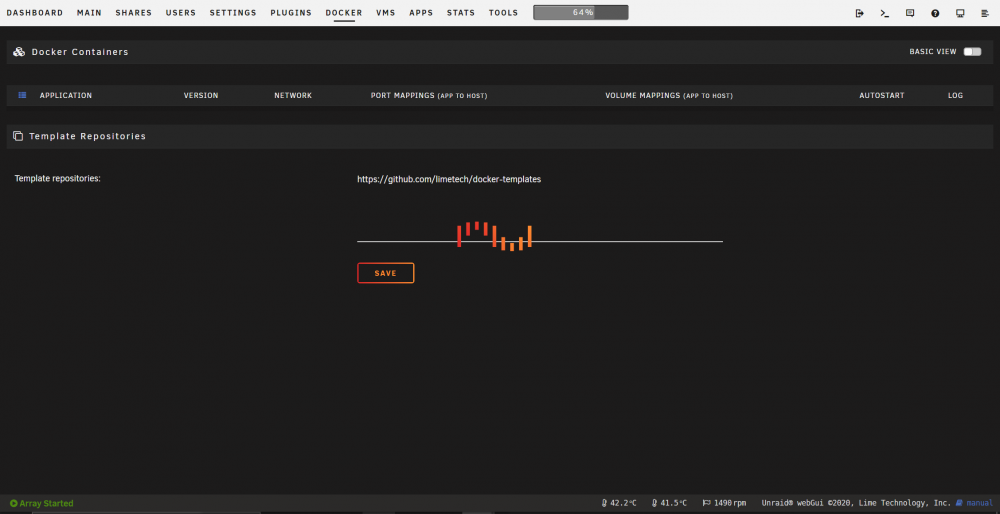
Task: Click the fan speed flag icon
Action: [707, 503]
